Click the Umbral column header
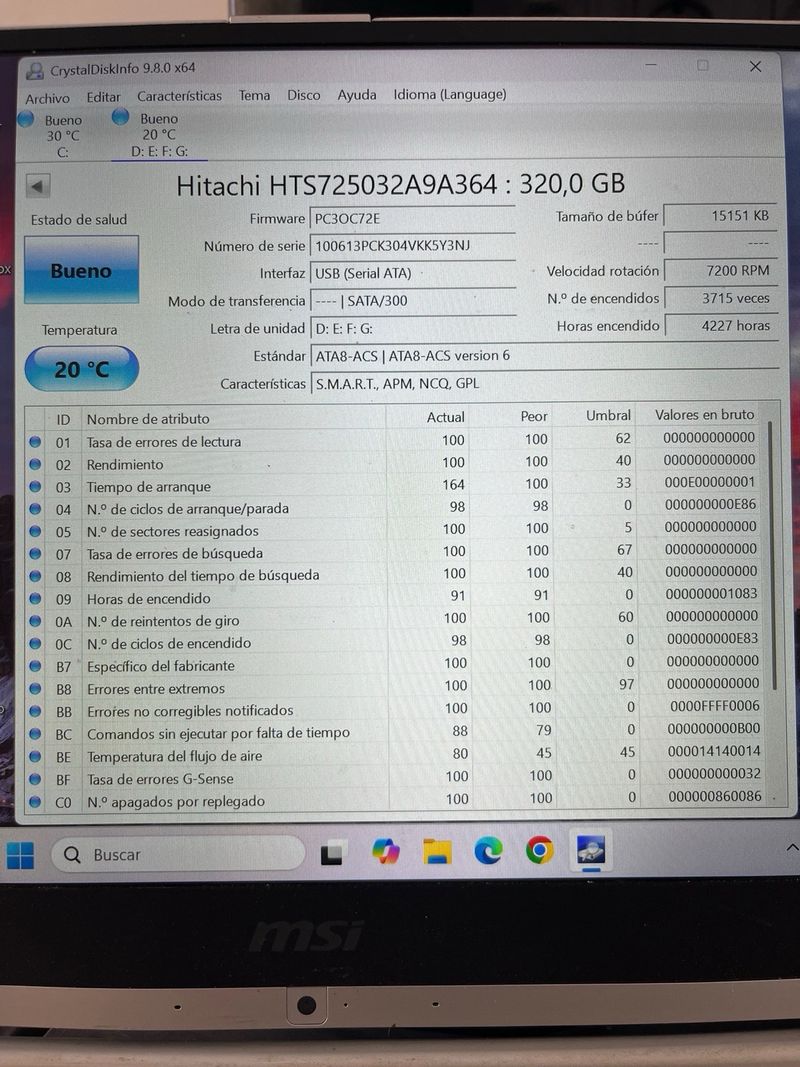Viewport: 800px width, 1067px height. 608,415
